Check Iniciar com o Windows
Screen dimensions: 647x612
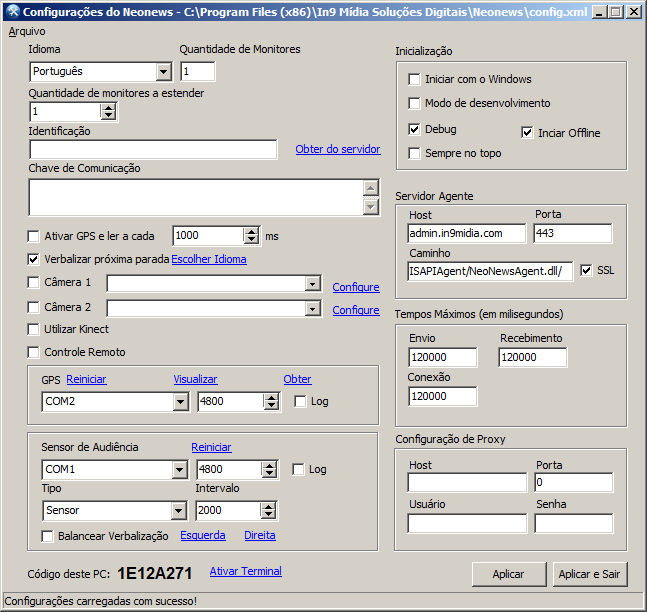(414, 79)
